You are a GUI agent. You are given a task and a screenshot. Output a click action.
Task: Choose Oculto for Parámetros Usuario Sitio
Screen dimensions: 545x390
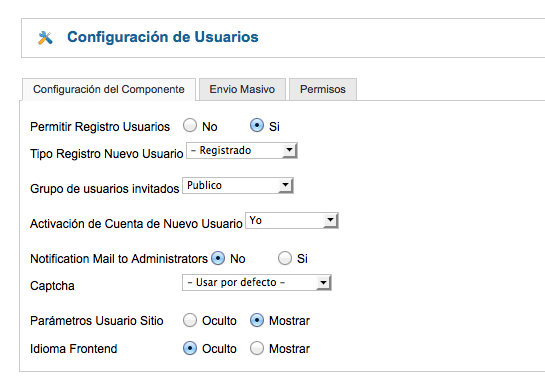pos(190,320)
